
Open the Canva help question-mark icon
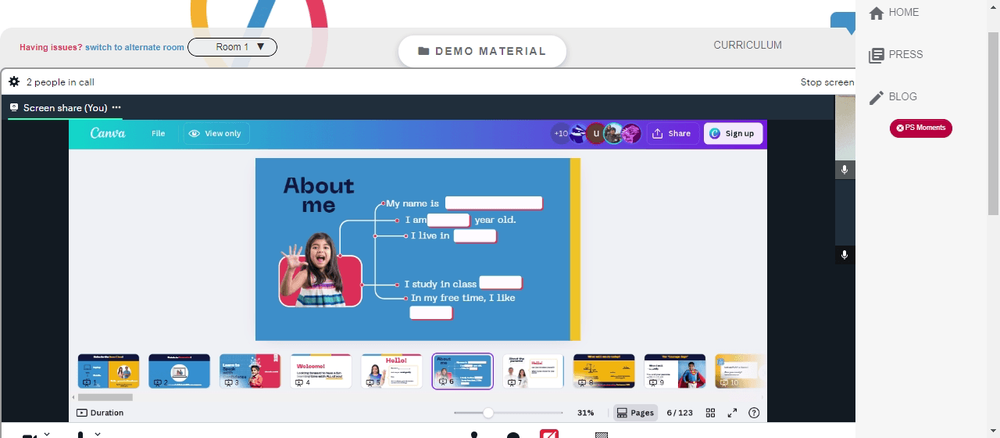754,413
